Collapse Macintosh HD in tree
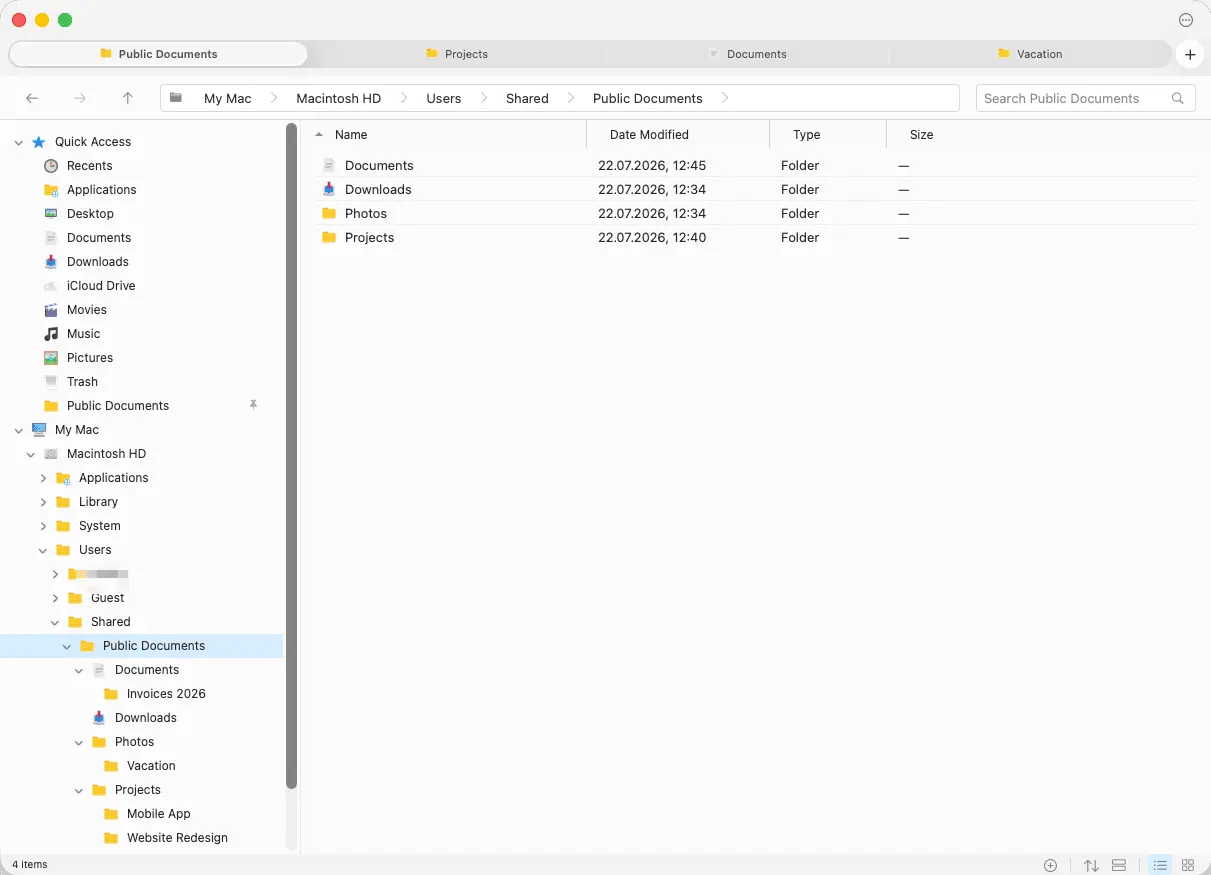1211x875 pixels. click(31, 454)
